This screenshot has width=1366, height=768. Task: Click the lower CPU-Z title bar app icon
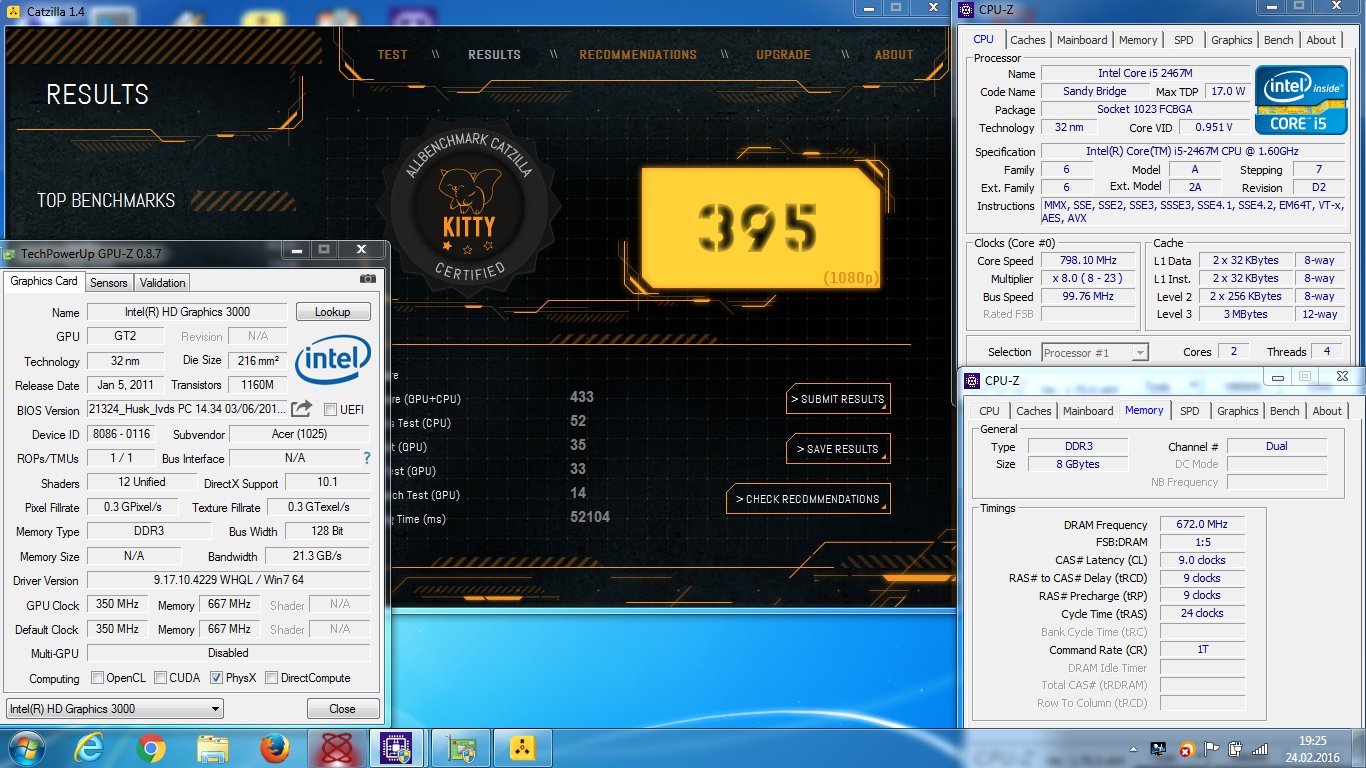(972, 380)
